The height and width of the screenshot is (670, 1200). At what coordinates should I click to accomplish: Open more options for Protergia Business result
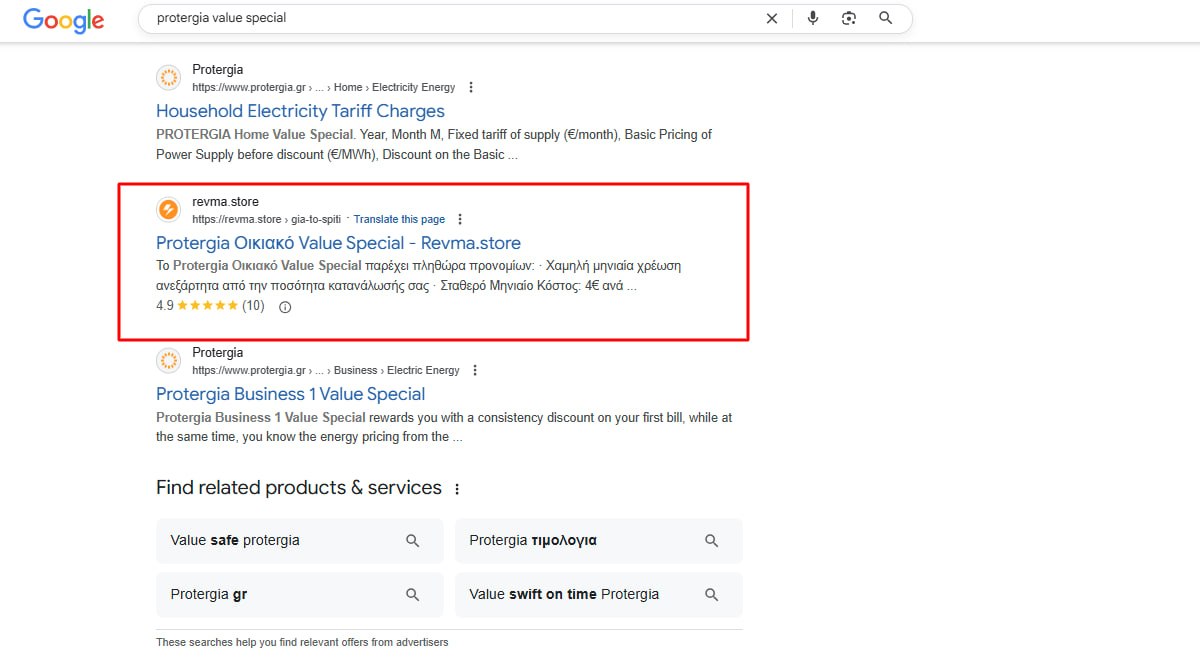pos(475,371)
